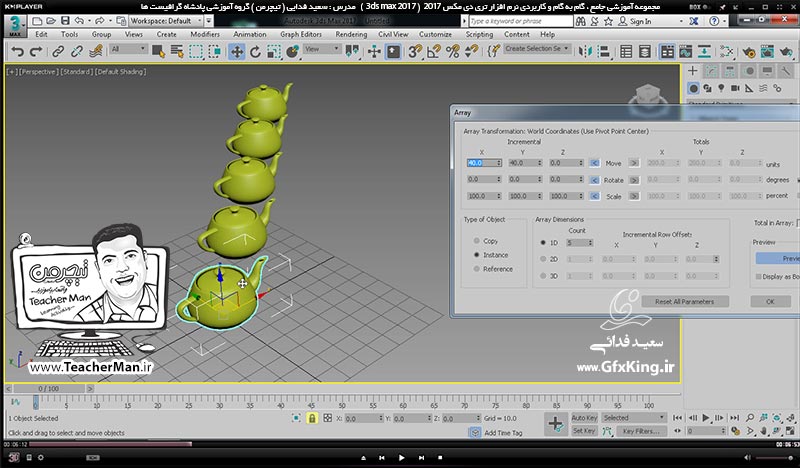Select the Bind to Space Warp tool
The width and height of the screenshot is (800, 468).
(95, 52)
